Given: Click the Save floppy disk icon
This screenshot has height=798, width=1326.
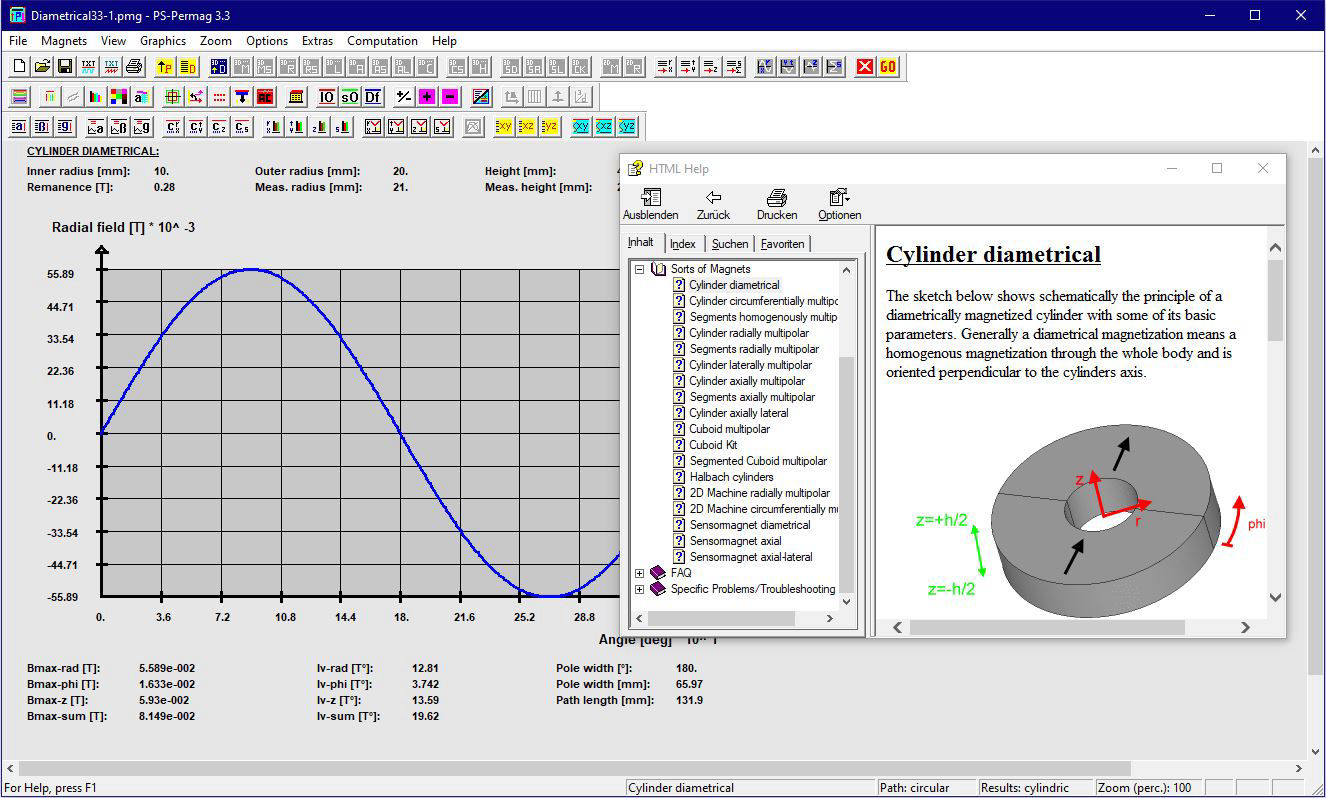Looking at the screenshot, I should click(x=65, y=67).
